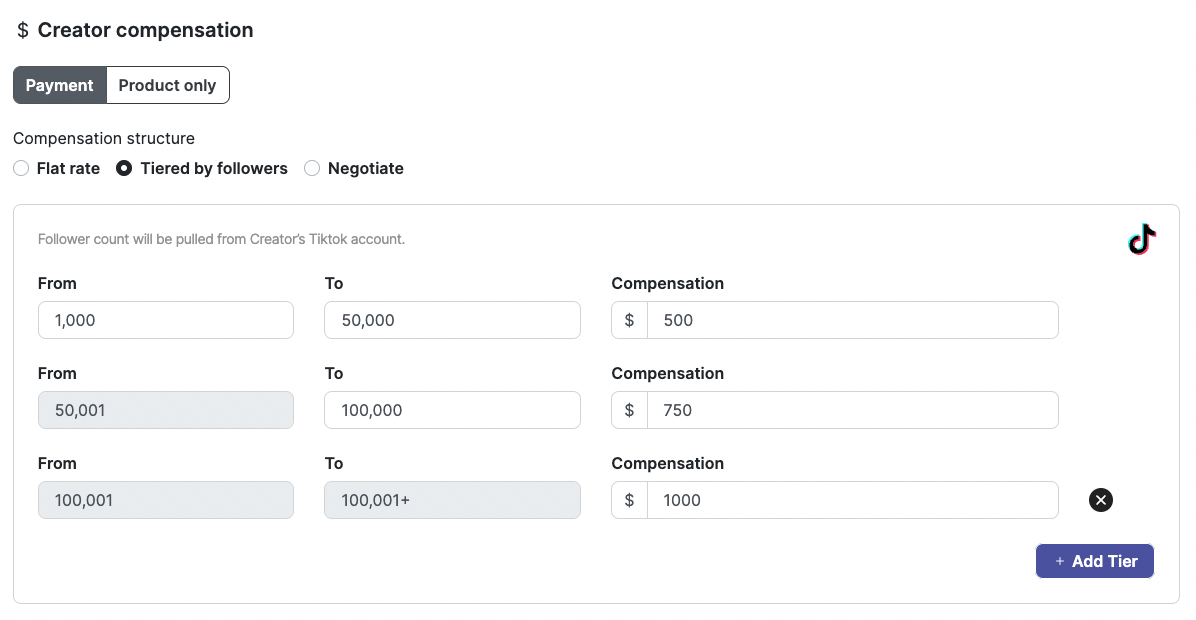Click the first tier To field 50,000
Screen dimensions: 1196x620
[x=452, y=320]
